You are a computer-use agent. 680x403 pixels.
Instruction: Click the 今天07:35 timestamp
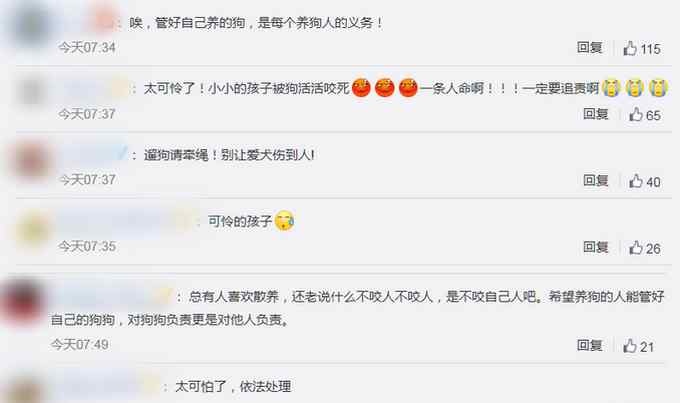[87, 246]
